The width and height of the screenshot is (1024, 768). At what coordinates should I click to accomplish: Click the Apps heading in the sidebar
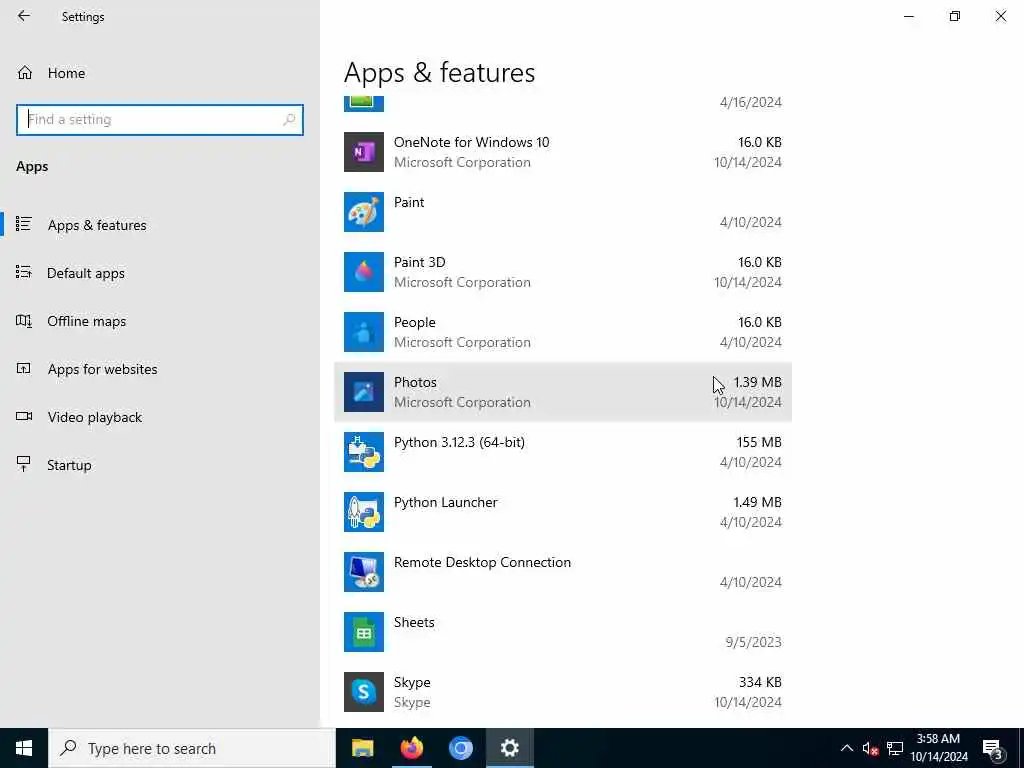pos(32,167)
